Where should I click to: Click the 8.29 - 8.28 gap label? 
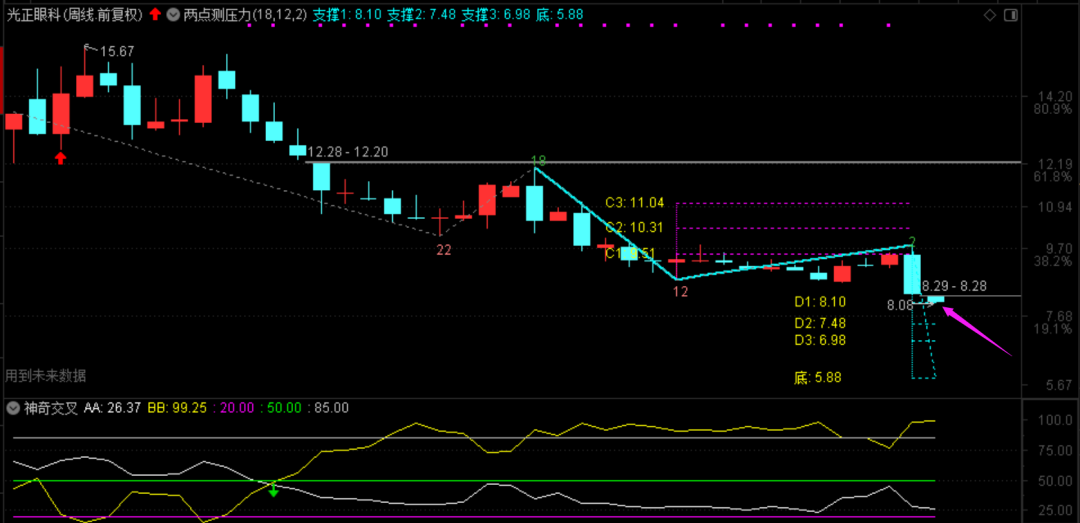(x=957, y=285)
